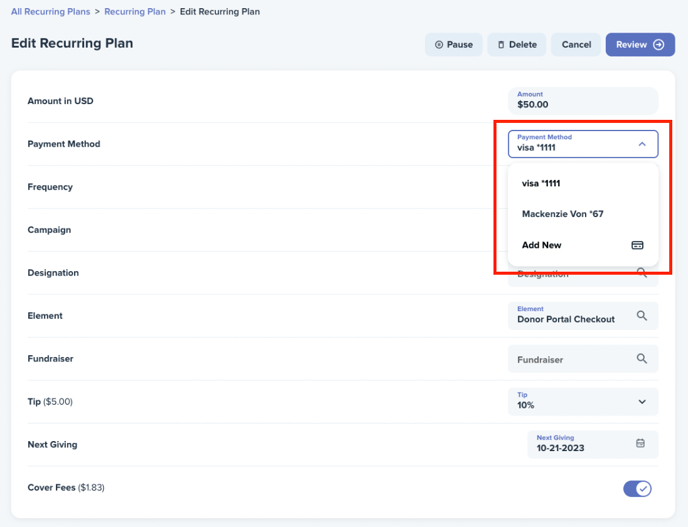Click the search magnifier in the Element field
The width and height of the screenshot is (688, 527).
[641, 315]
